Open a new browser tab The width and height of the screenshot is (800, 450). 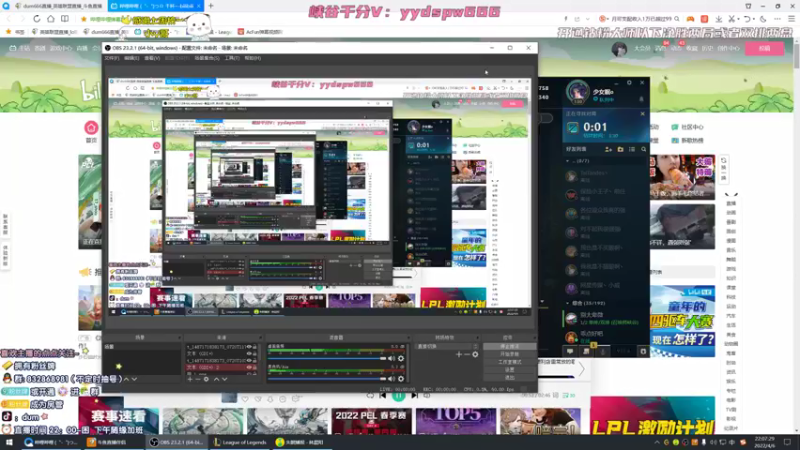point(211,6)
